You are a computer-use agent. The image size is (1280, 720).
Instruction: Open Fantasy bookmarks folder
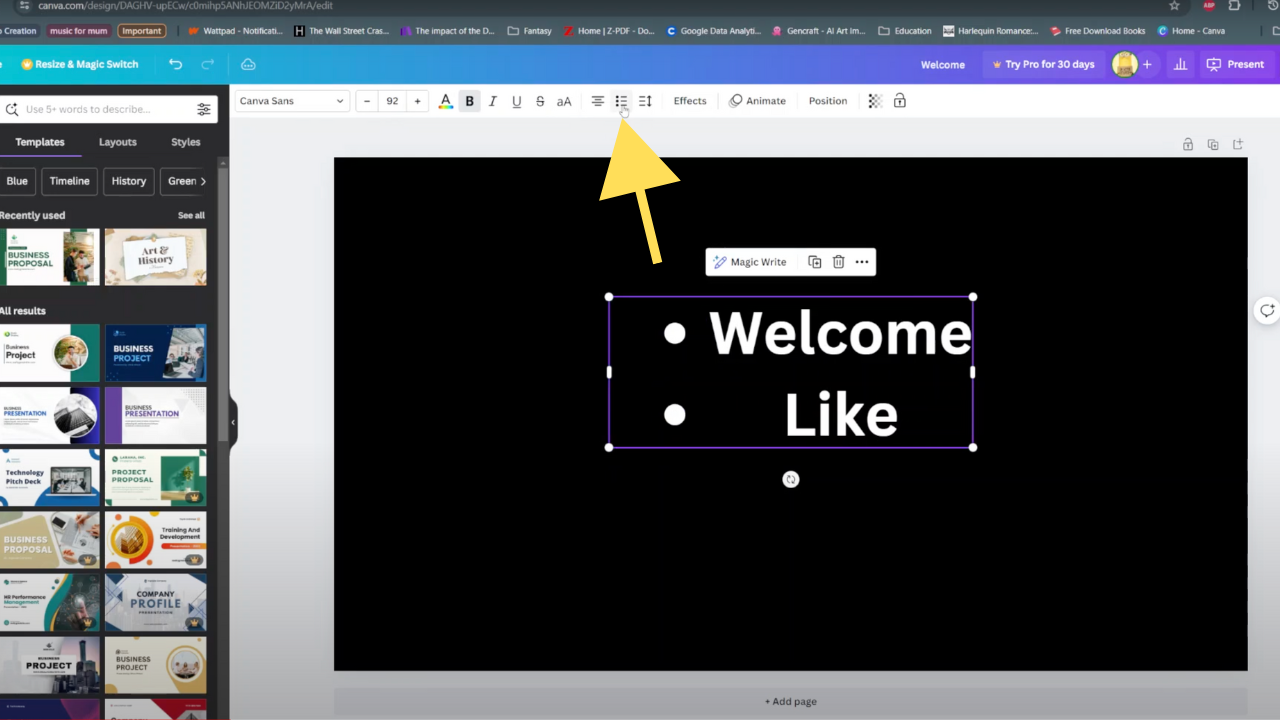tap(529, 31)
